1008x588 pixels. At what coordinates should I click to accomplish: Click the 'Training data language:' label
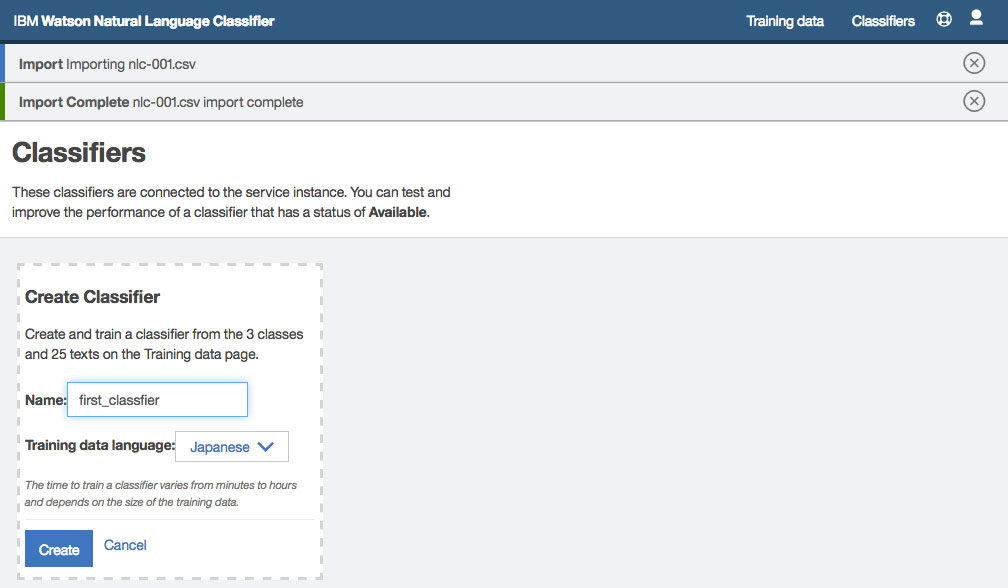pyautogui.click(x=100, y=445)
